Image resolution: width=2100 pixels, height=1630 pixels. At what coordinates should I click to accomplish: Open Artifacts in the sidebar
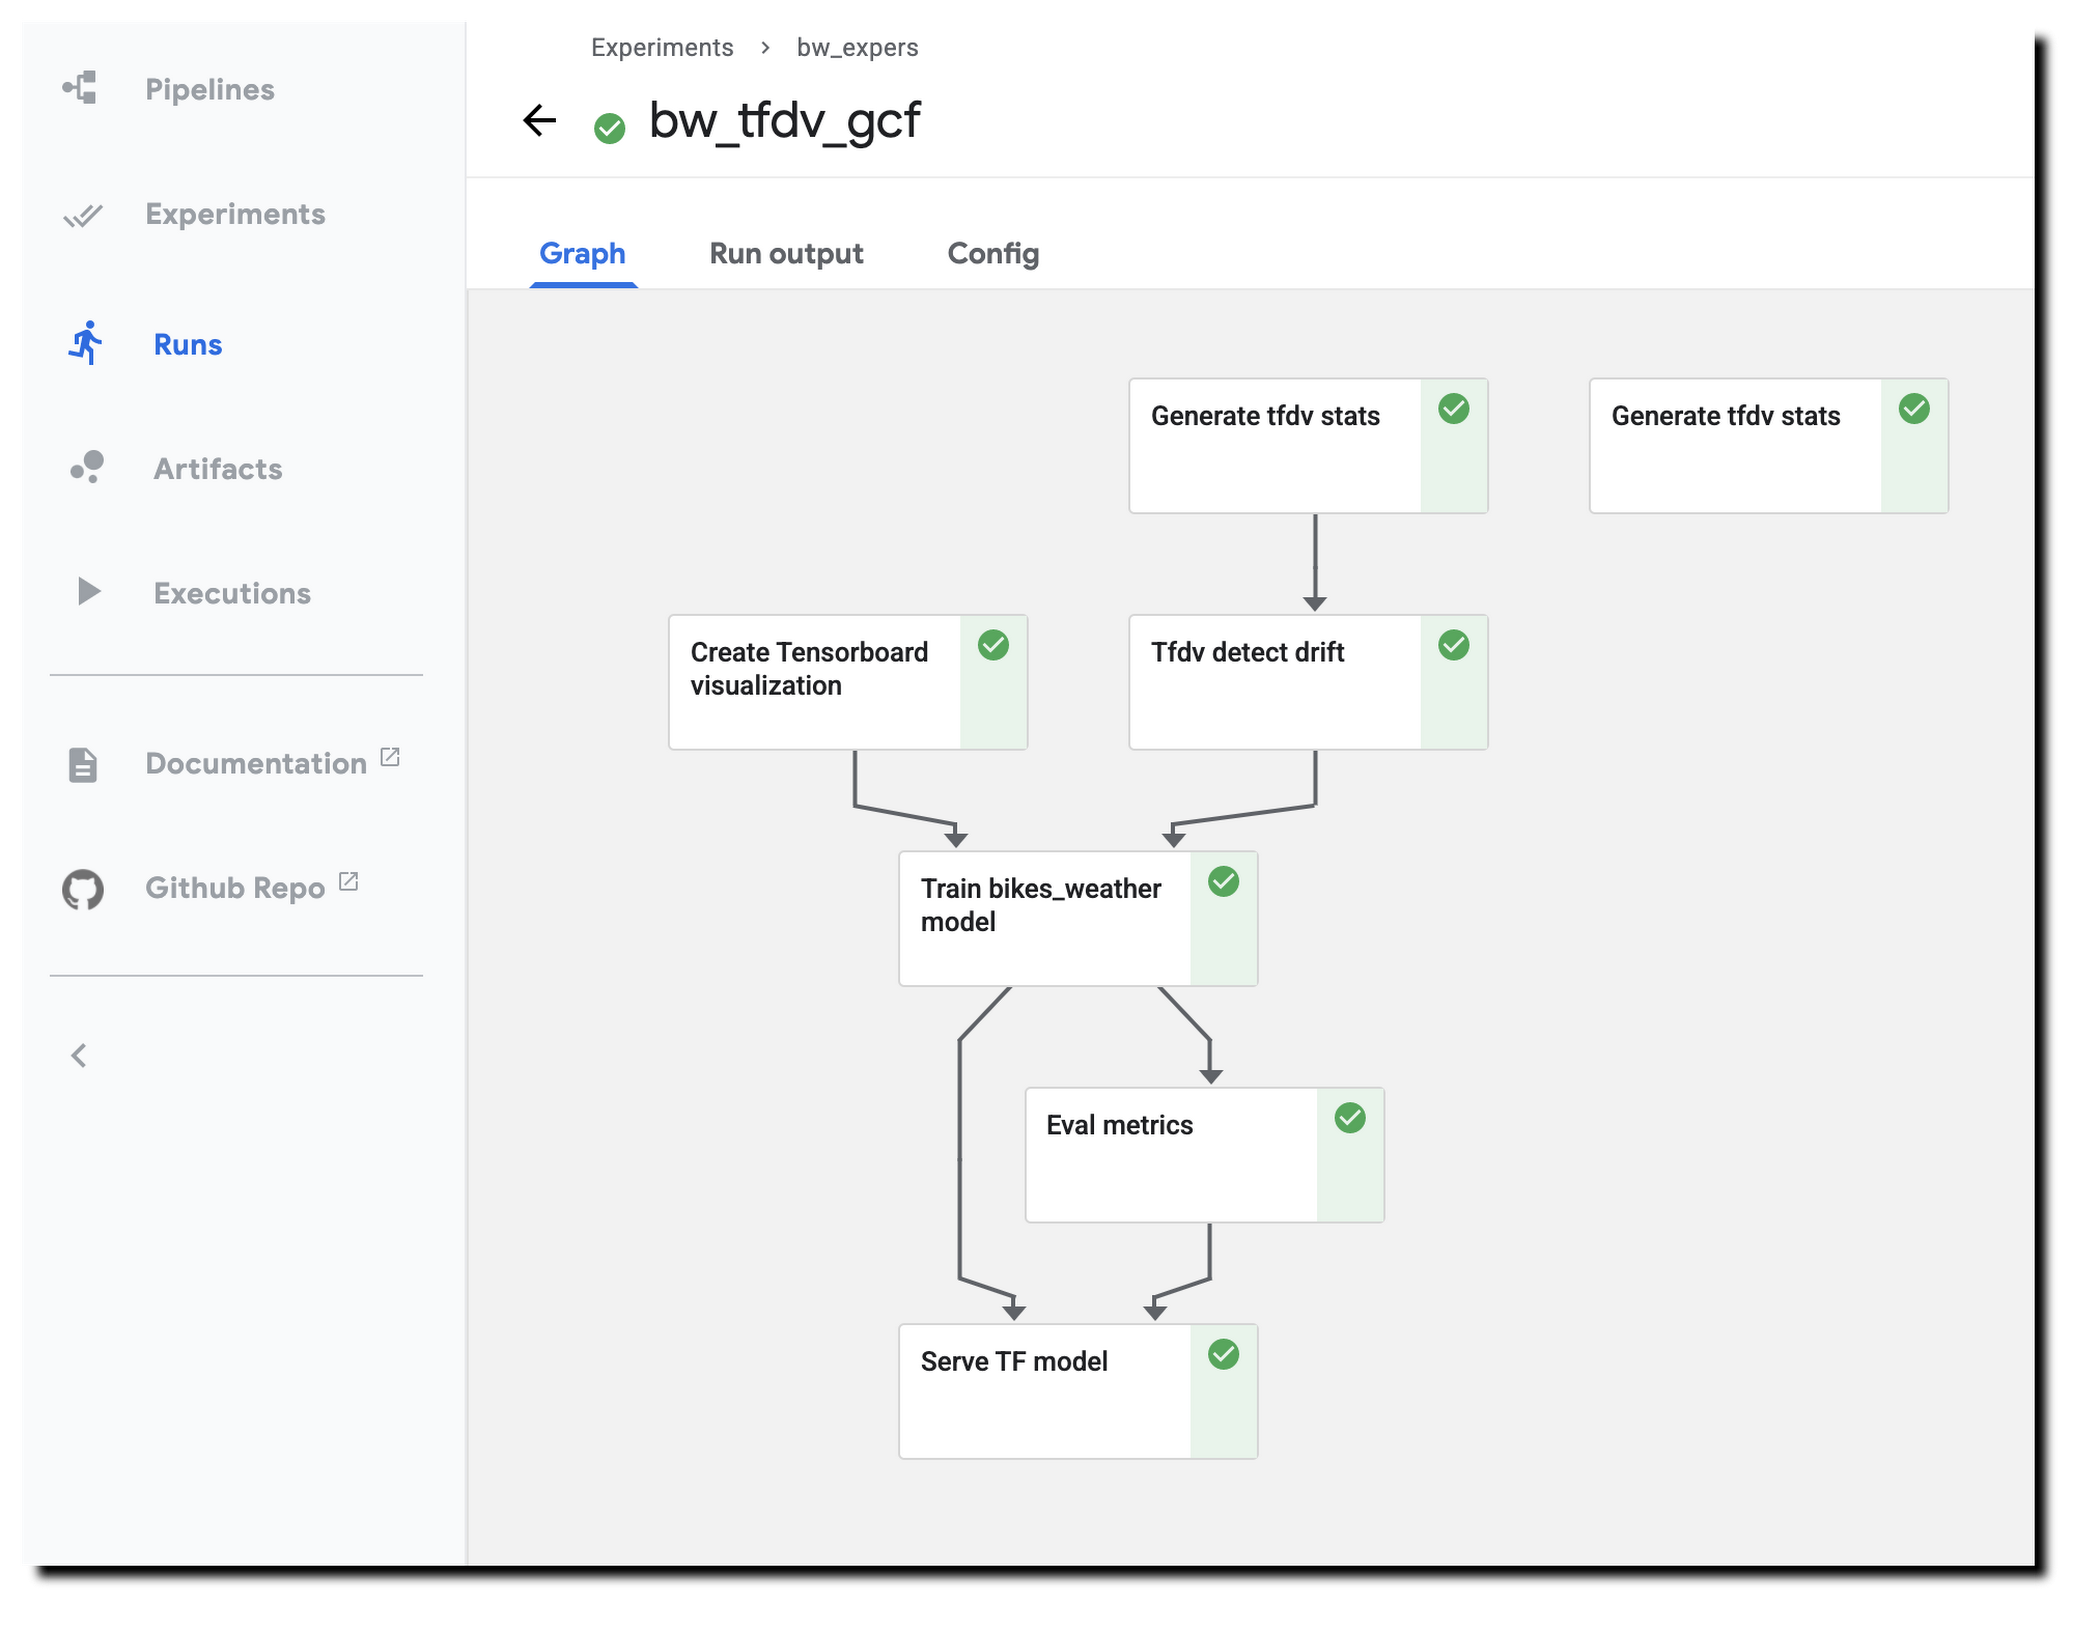tap(218, 468)
